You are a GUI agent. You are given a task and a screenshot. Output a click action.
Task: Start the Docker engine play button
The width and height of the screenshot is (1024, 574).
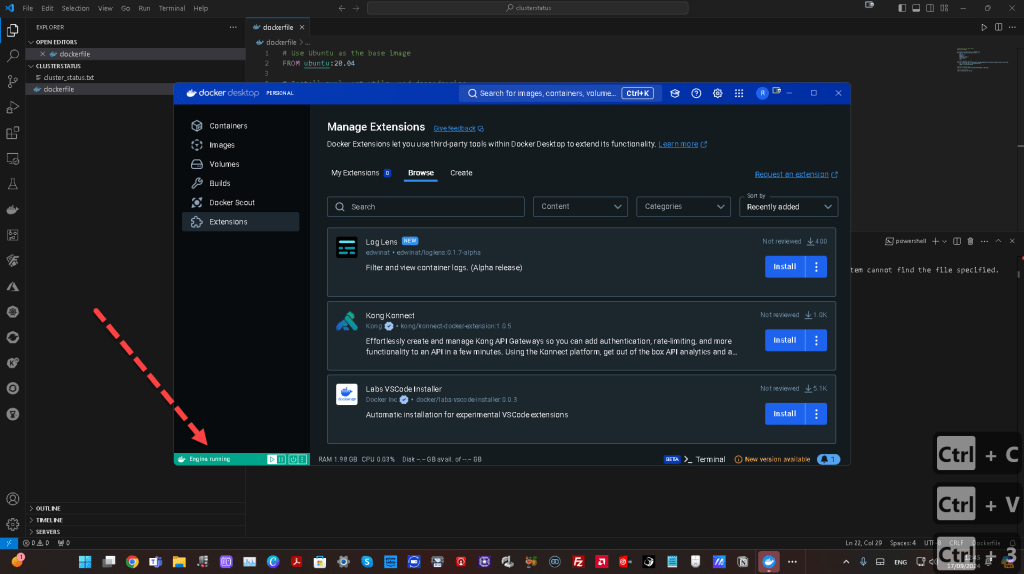[272, 459]
